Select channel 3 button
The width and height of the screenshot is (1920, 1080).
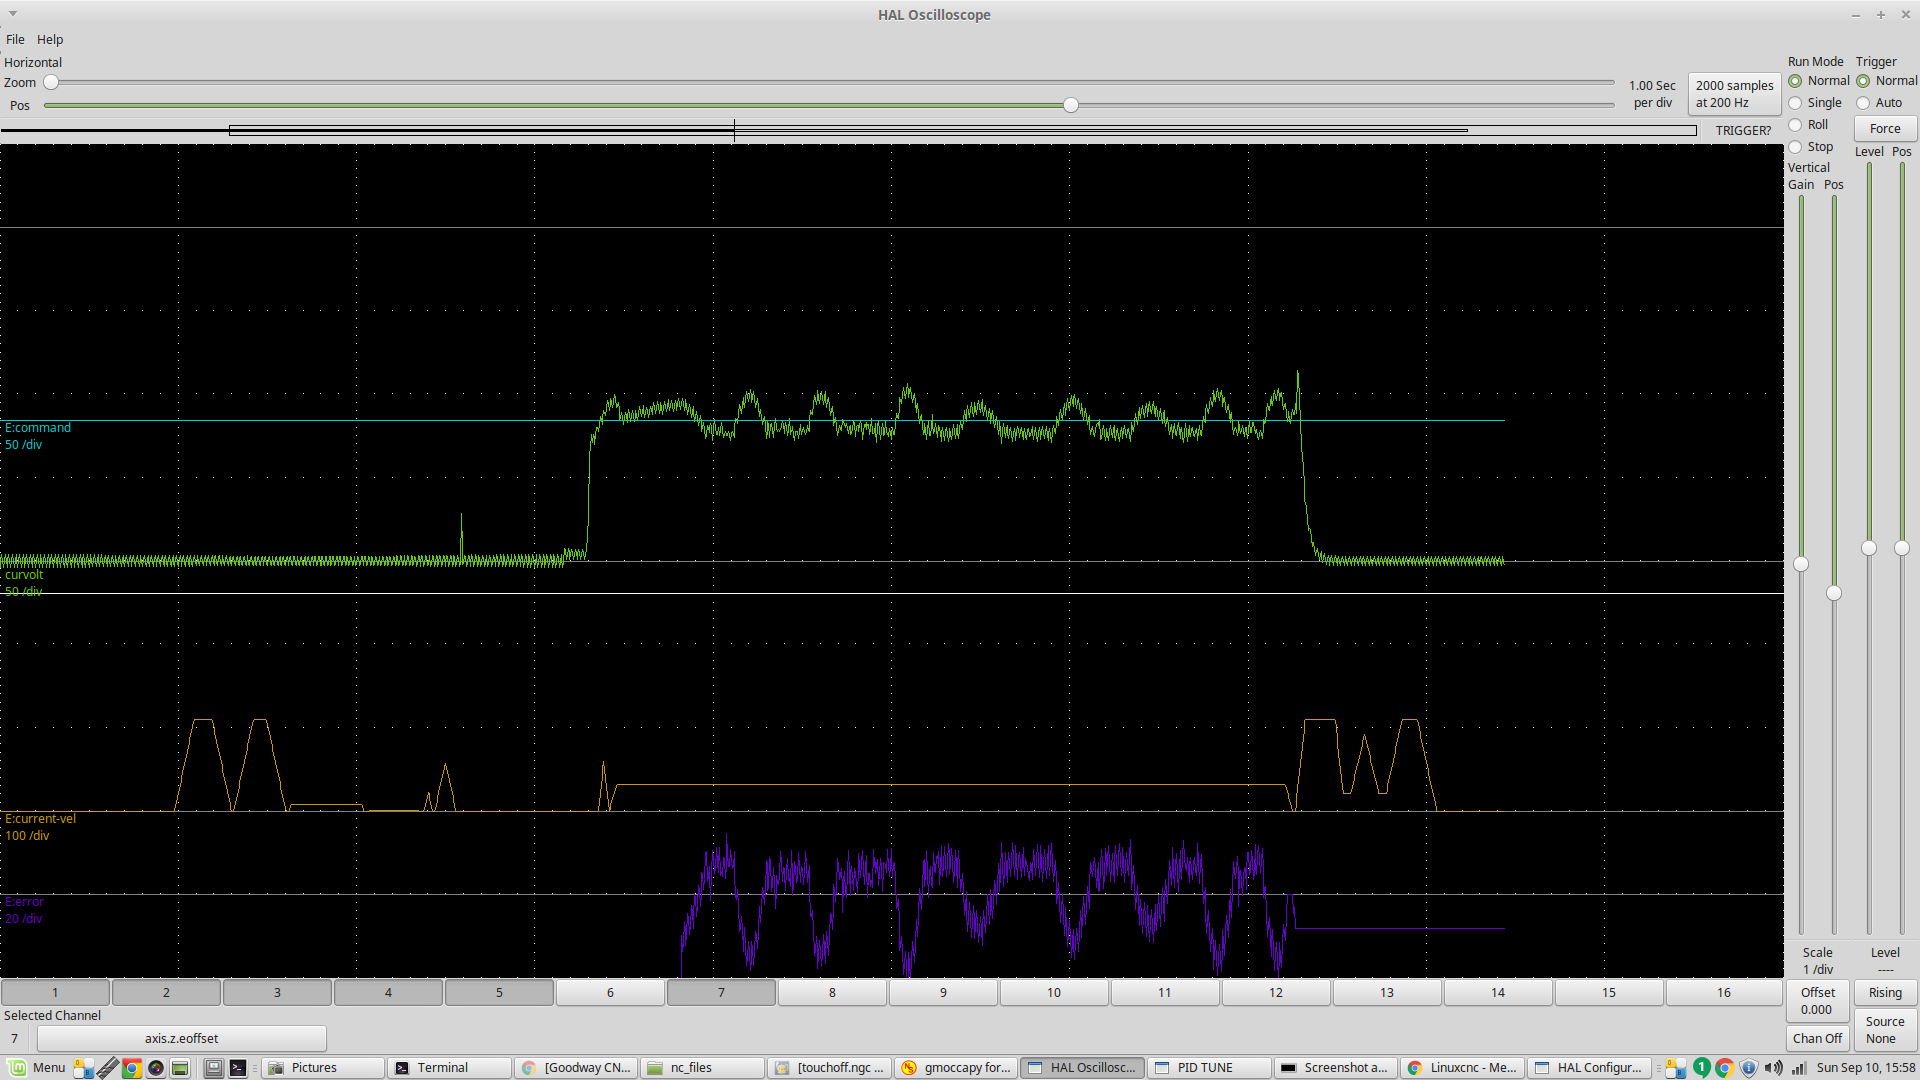pyautogui.click(x=277, y=993)
